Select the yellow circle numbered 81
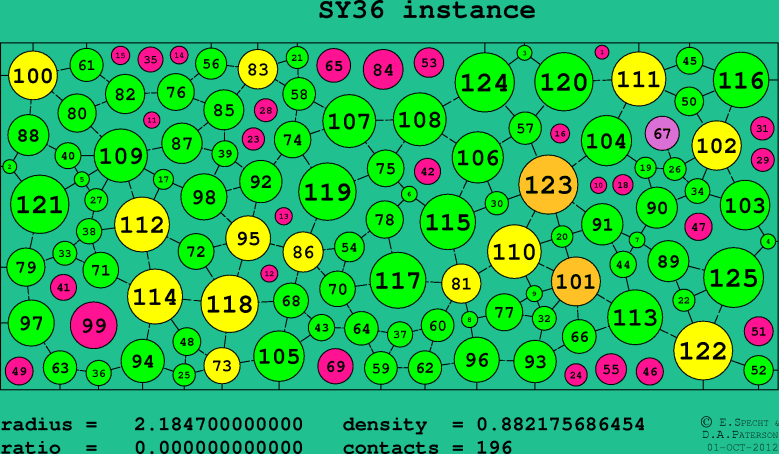 pos(461,284)
